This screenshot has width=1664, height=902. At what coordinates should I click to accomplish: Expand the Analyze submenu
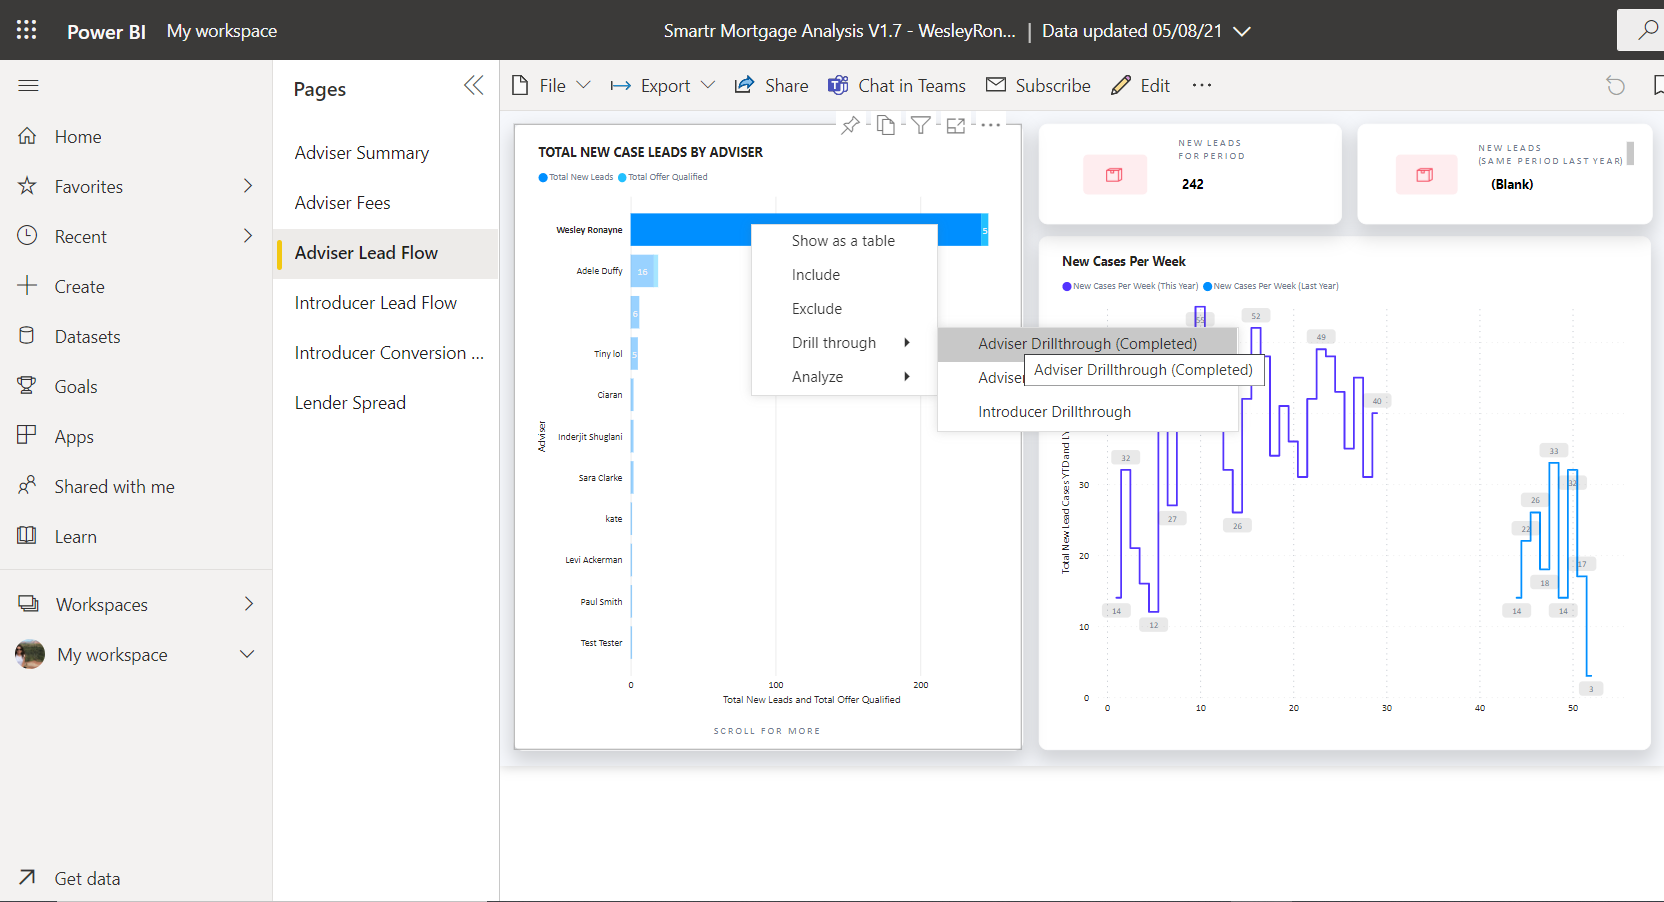844,377
